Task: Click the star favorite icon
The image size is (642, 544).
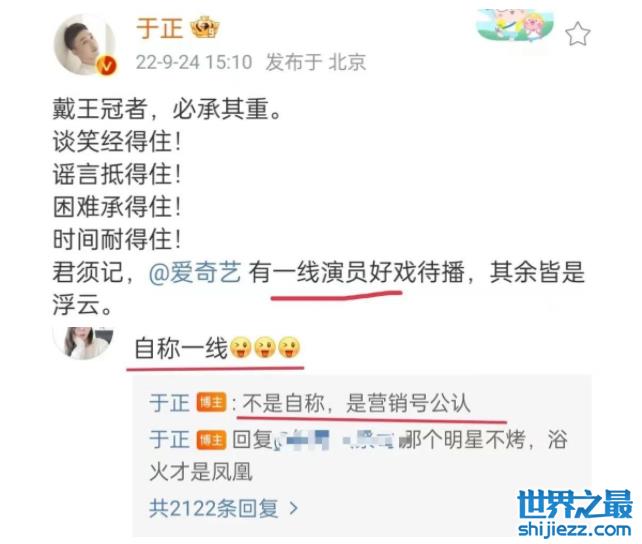Action: 577,34
